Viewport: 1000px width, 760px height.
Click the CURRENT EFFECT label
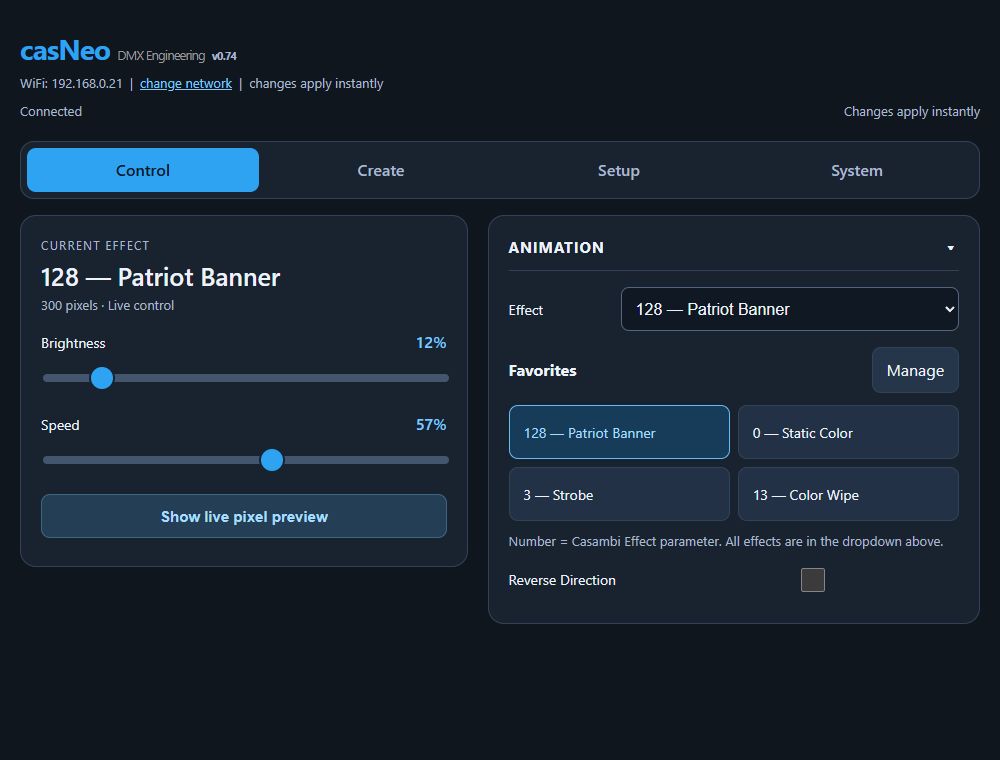[x=95, y=246]
